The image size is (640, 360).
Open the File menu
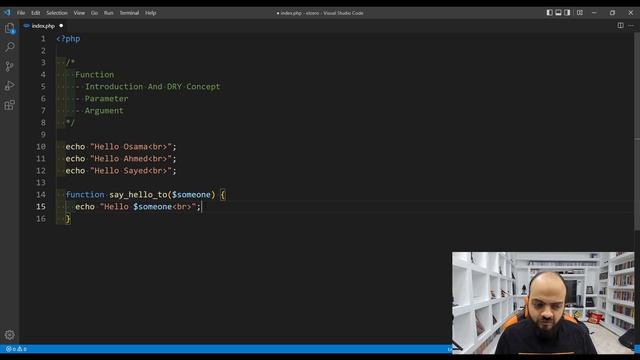[x=21, y=13]
